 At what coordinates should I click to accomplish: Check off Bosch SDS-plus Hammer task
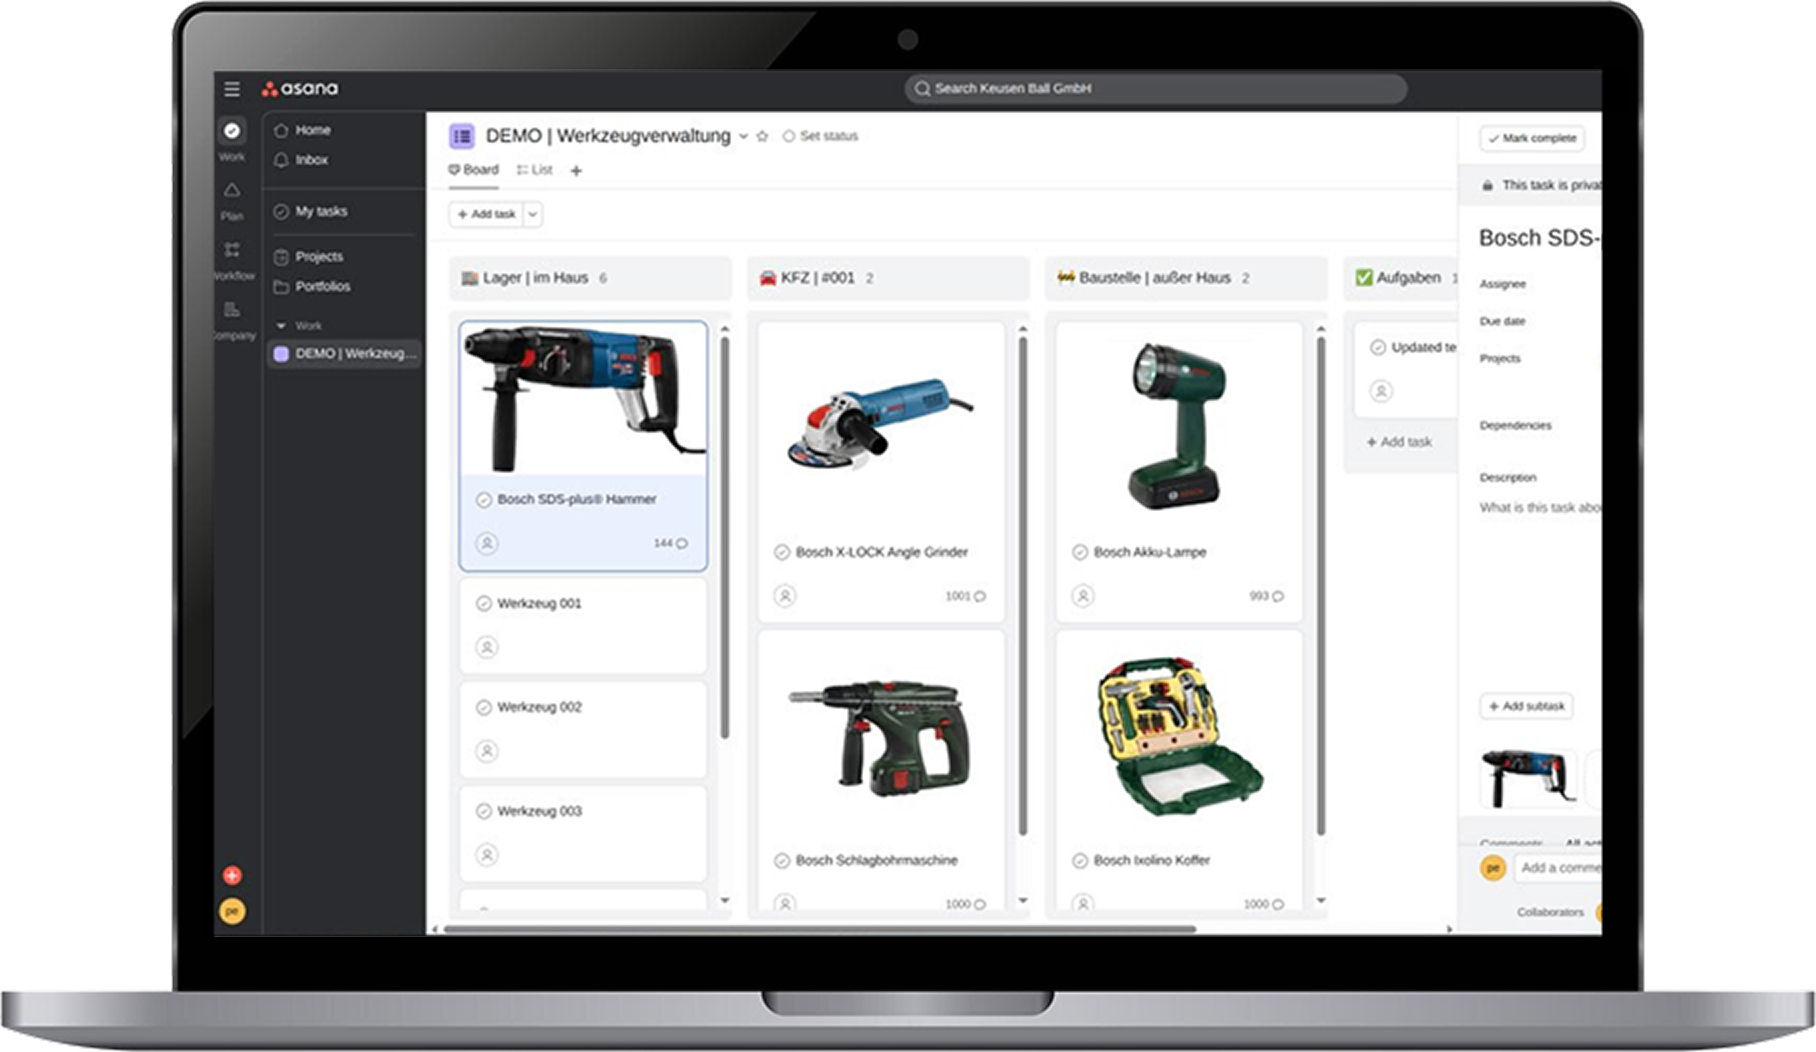tap(484, 499)
